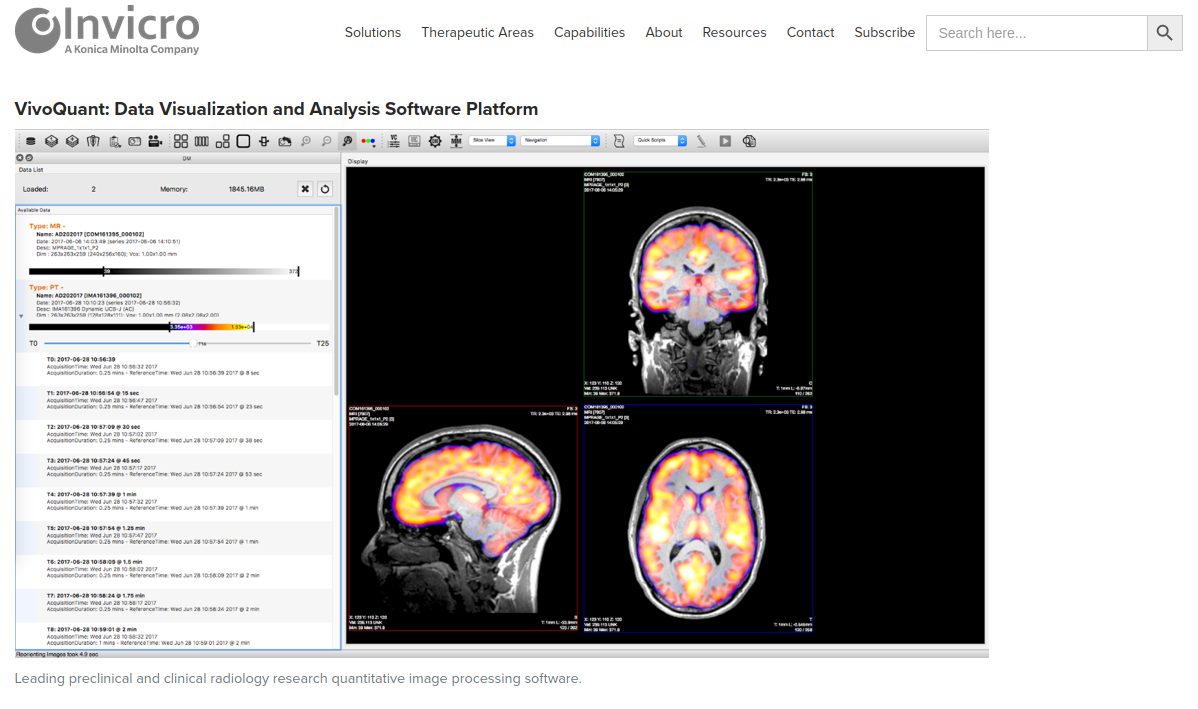Image resolution: width=1198 pixels, height=709 pixels.
Task: Click the circular refresh data button
Action: [325, 189]
